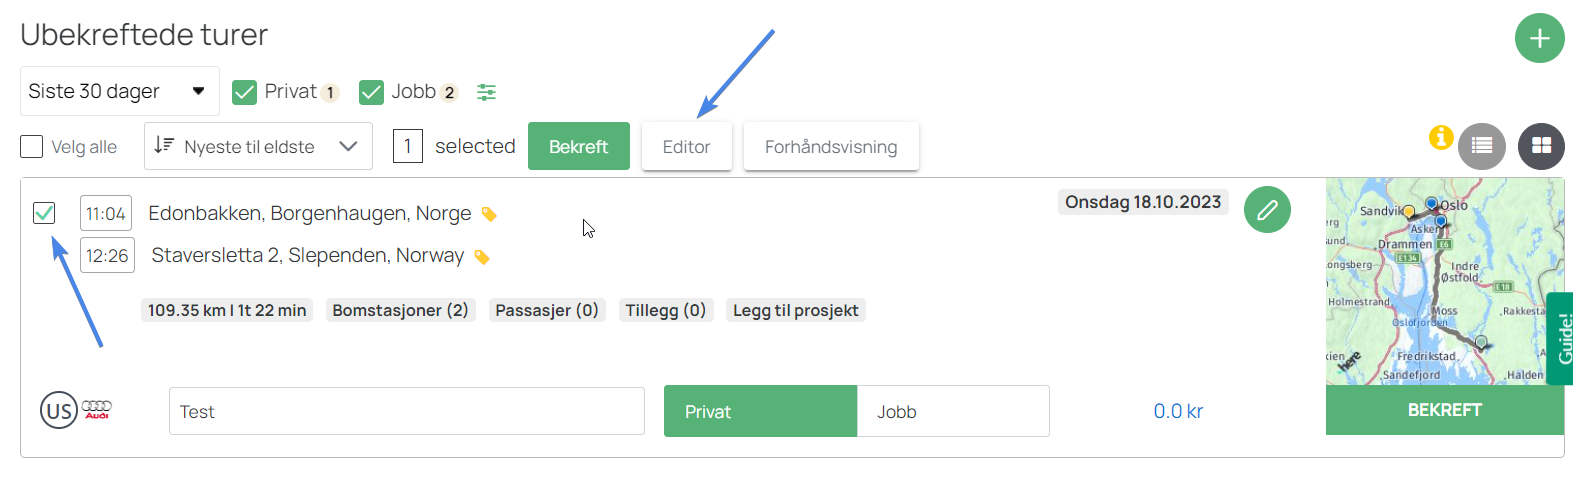Click the yellow info icon
The height and width of the screenshot is (478, 1573).
(x=1441, y=138)
